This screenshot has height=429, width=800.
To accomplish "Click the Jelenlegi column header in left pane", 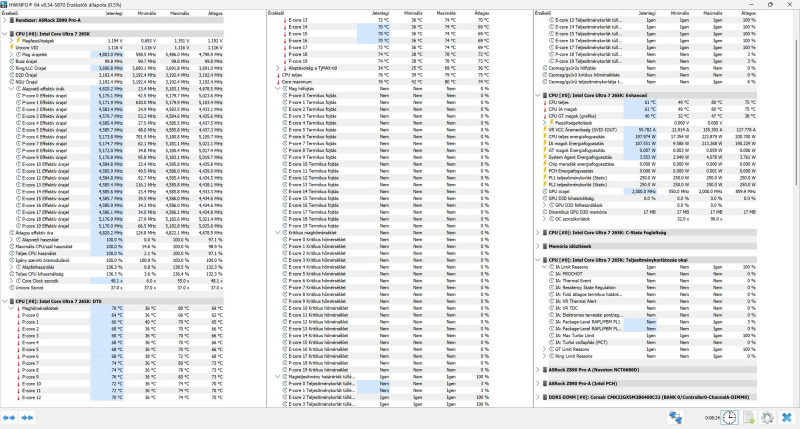I will (x=113, y=13).
